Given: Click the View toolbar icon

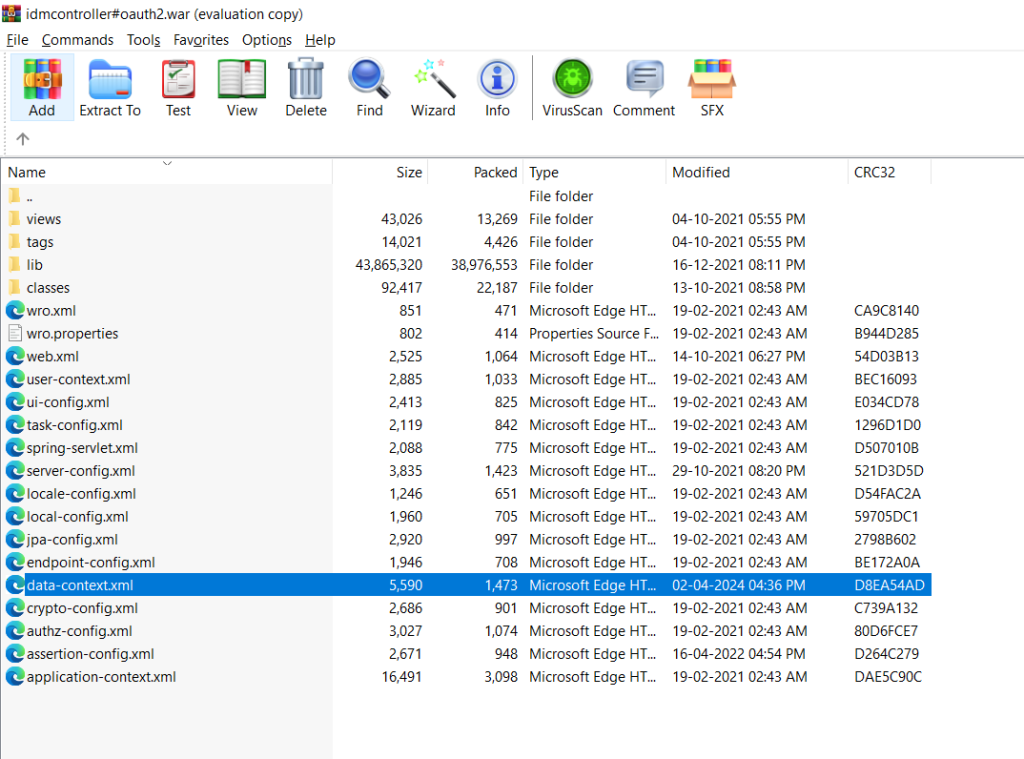Looking at the screenshot, I should 242,88.
